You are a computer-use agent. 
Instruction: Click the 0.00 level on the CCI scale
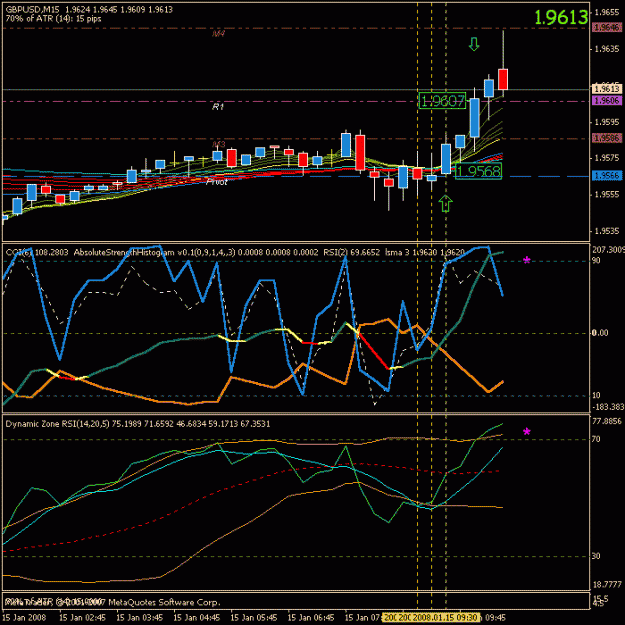(600, 333)
